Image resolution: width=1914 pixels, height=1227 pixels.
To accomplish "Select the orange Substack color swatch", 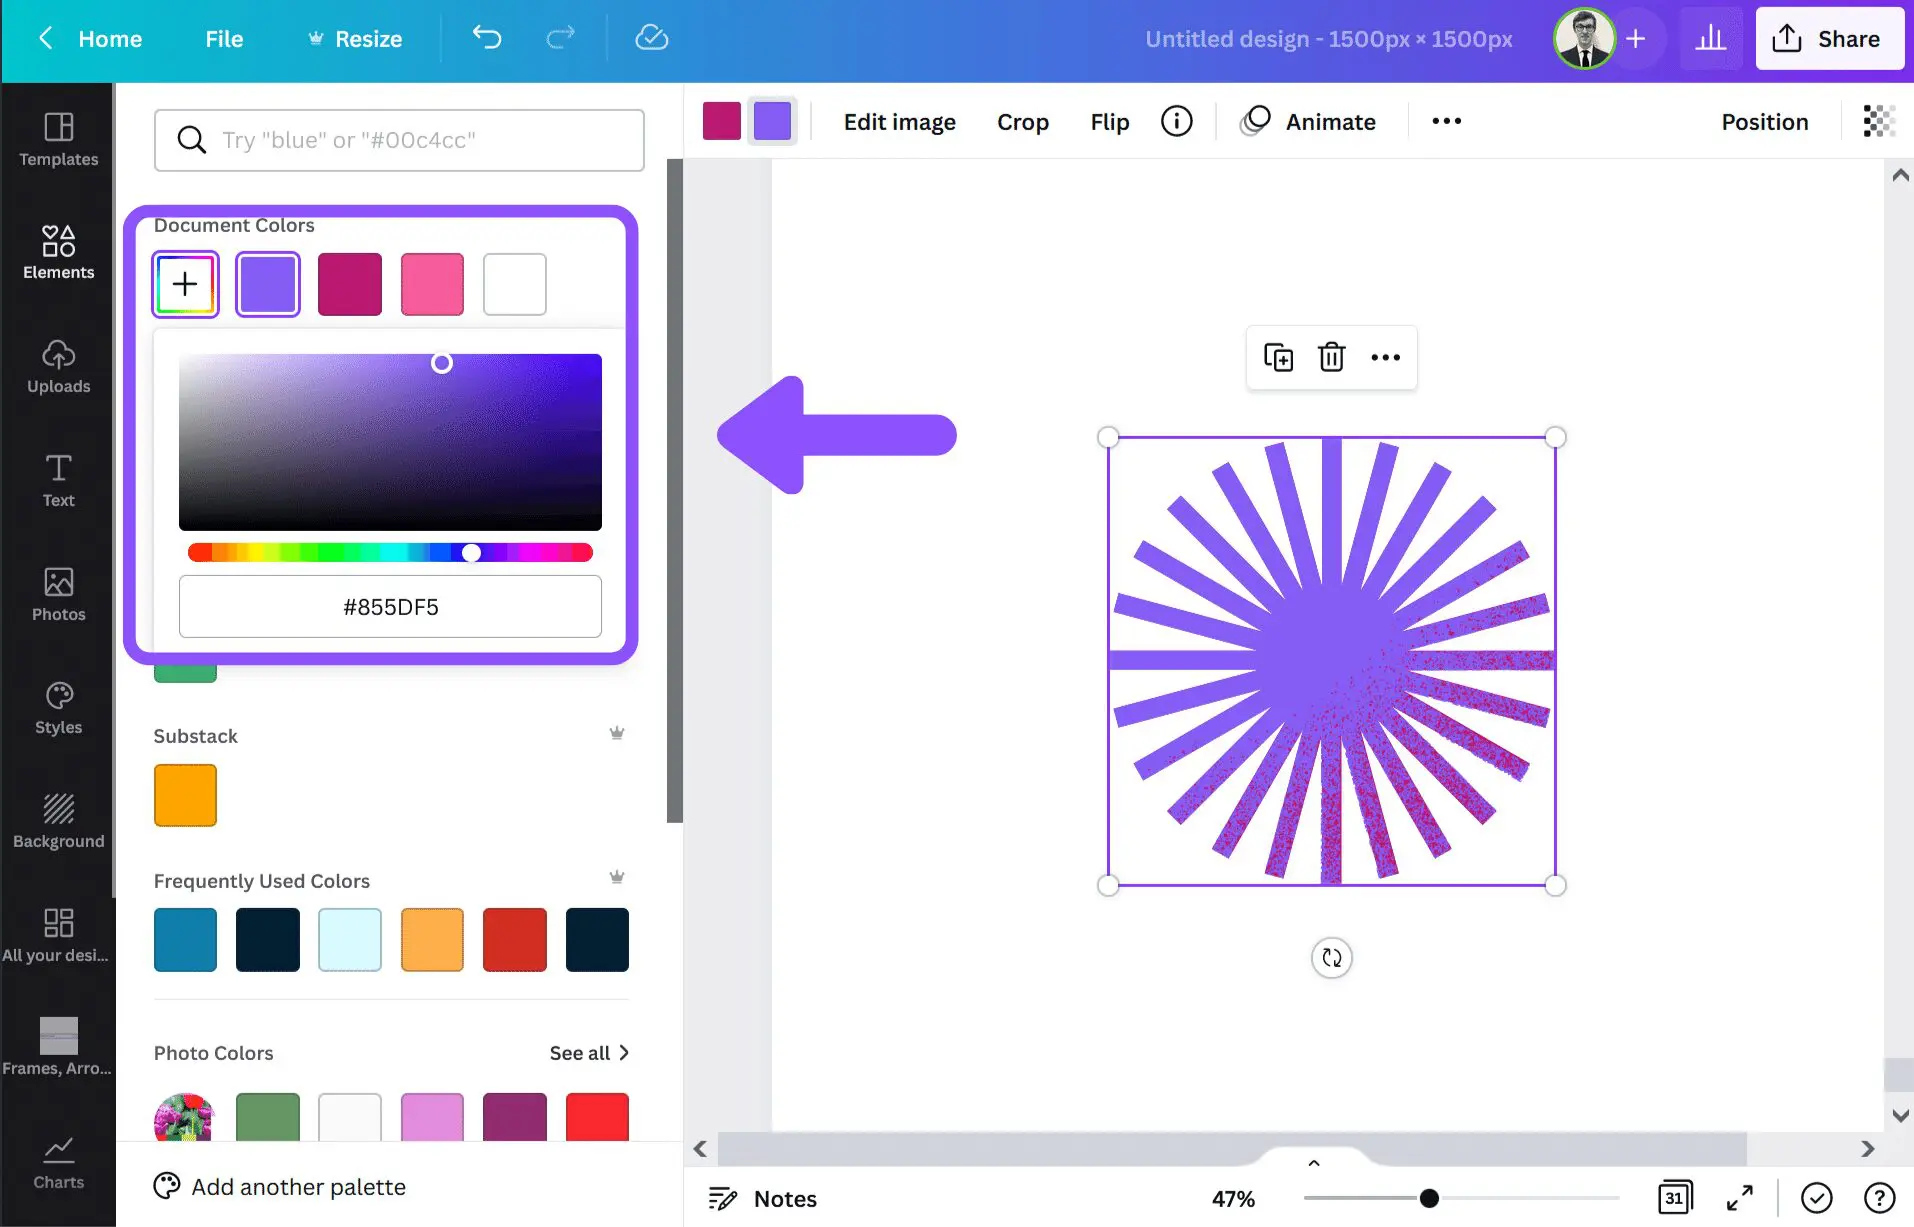I will [184, 794].
